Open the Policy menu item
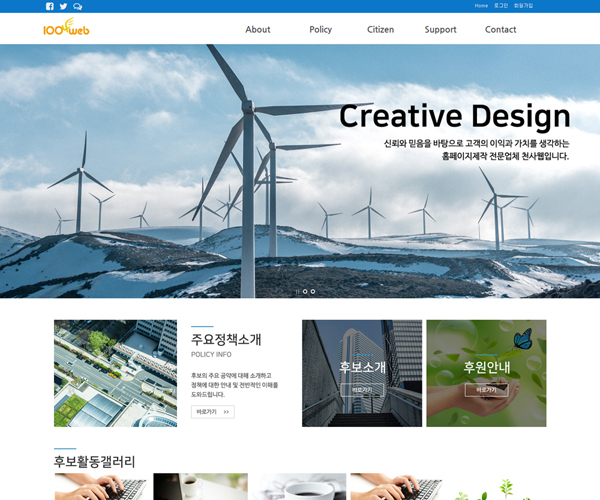 [x=320, y=30]
